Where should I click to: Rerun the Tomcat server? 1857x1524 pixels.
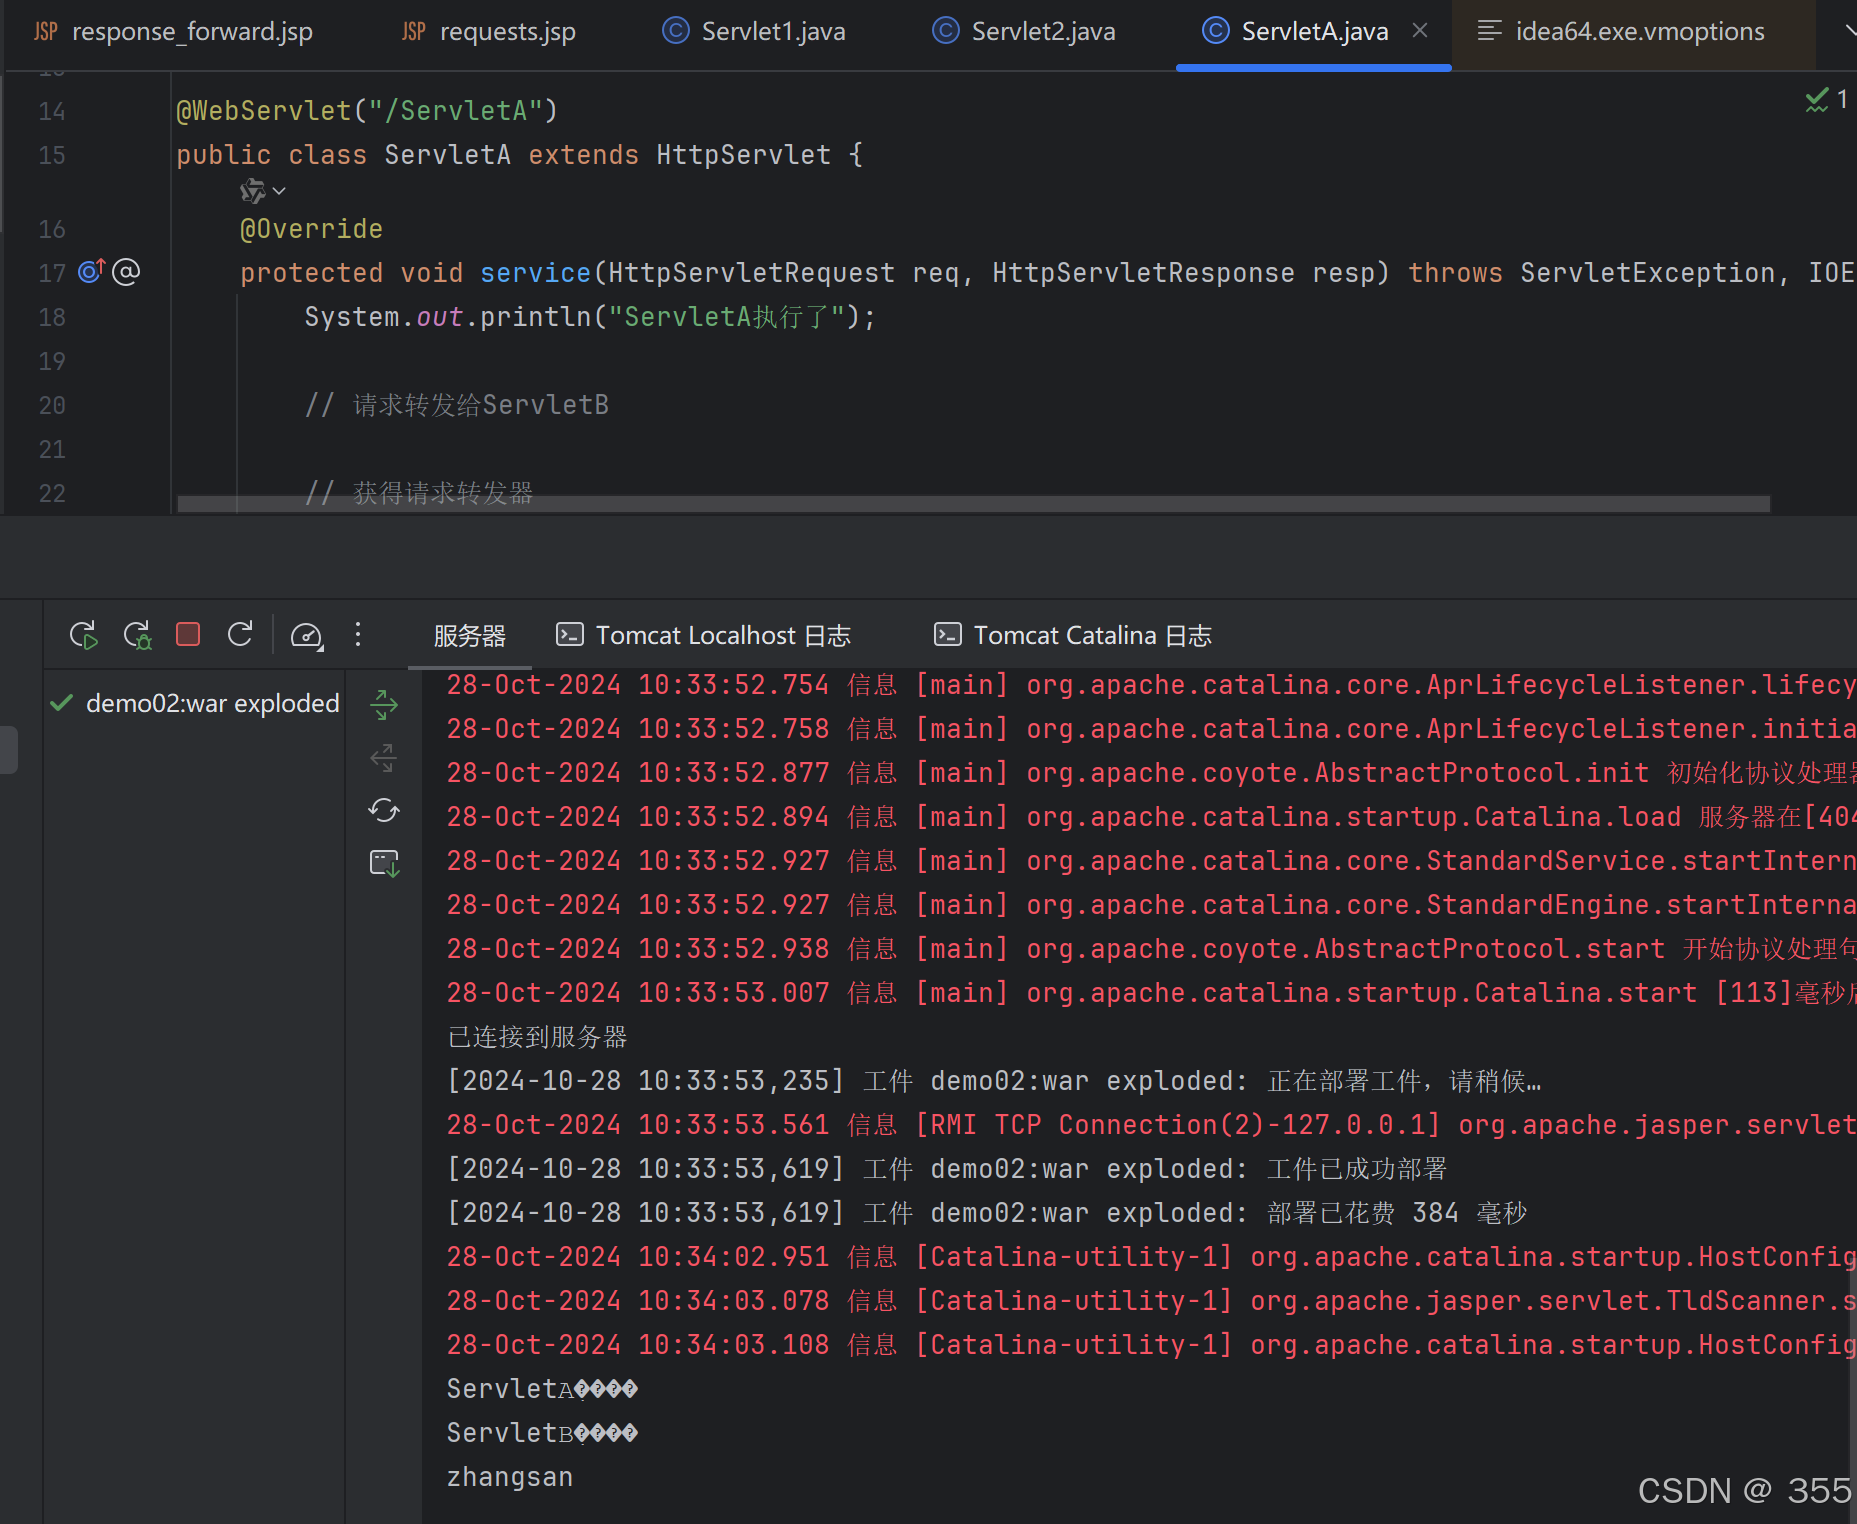coord(83,634)
